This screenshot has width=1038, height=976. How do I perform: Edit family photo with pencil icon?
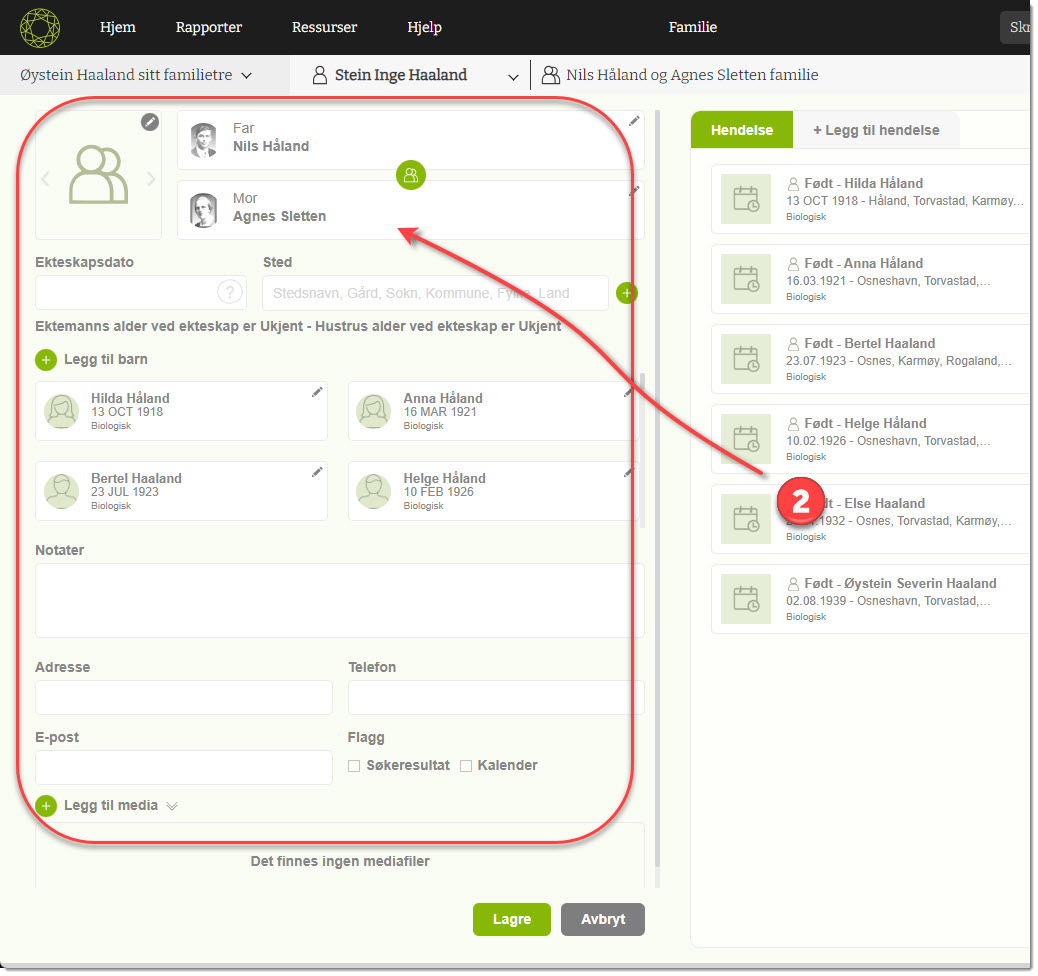pyautogui.click(x=149, y=122)
